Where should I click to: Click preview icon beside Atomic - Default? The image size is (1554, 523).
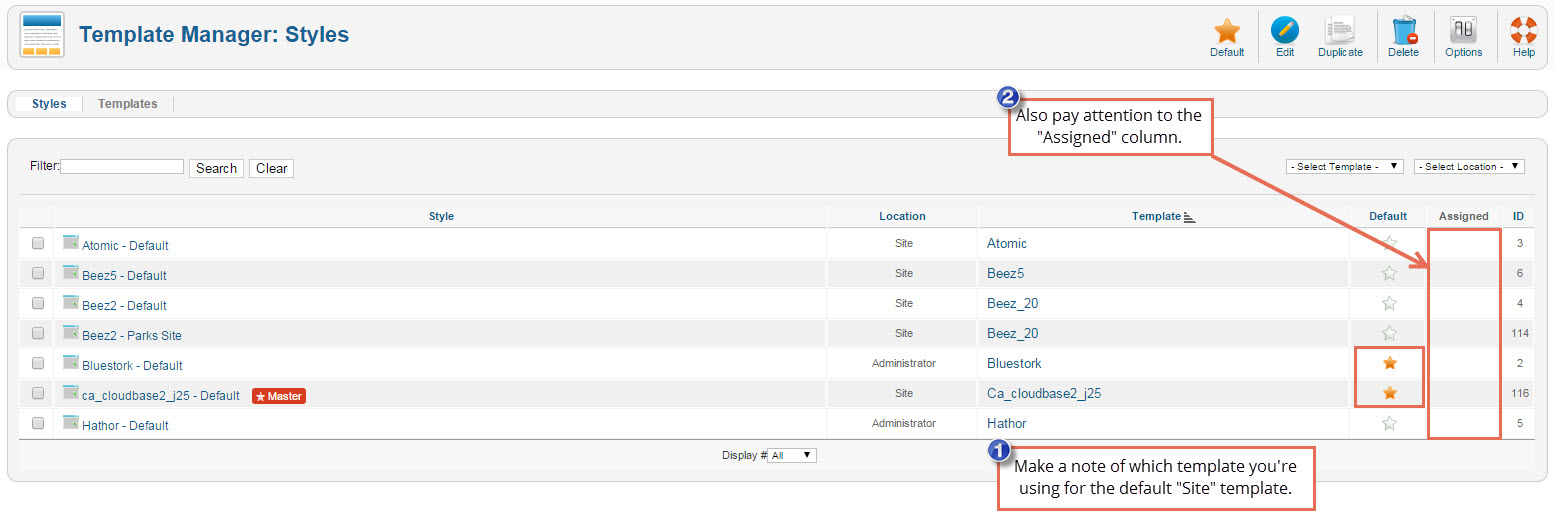pos(71,242)
